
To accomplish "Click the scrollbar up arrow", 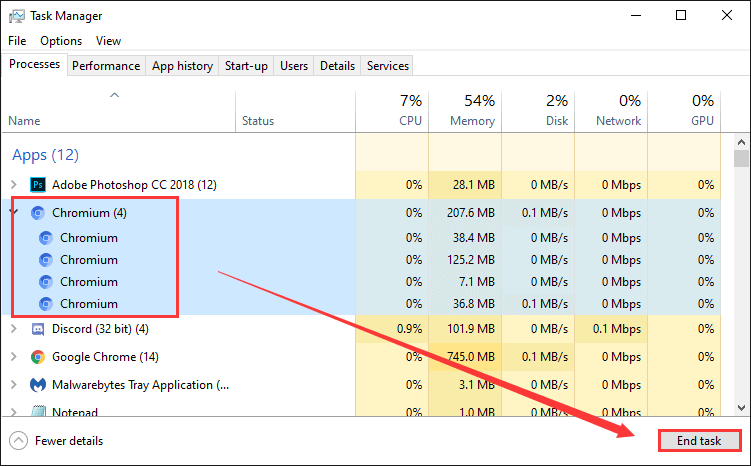I will point(741,142).
